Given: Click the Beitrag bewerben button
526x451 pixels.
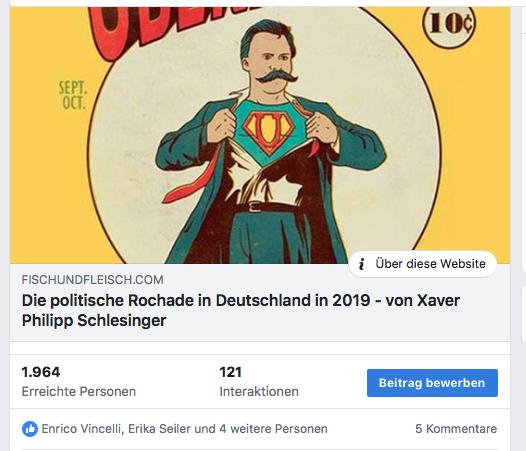Looking at the screenshot, I should [x=432, y=383].
